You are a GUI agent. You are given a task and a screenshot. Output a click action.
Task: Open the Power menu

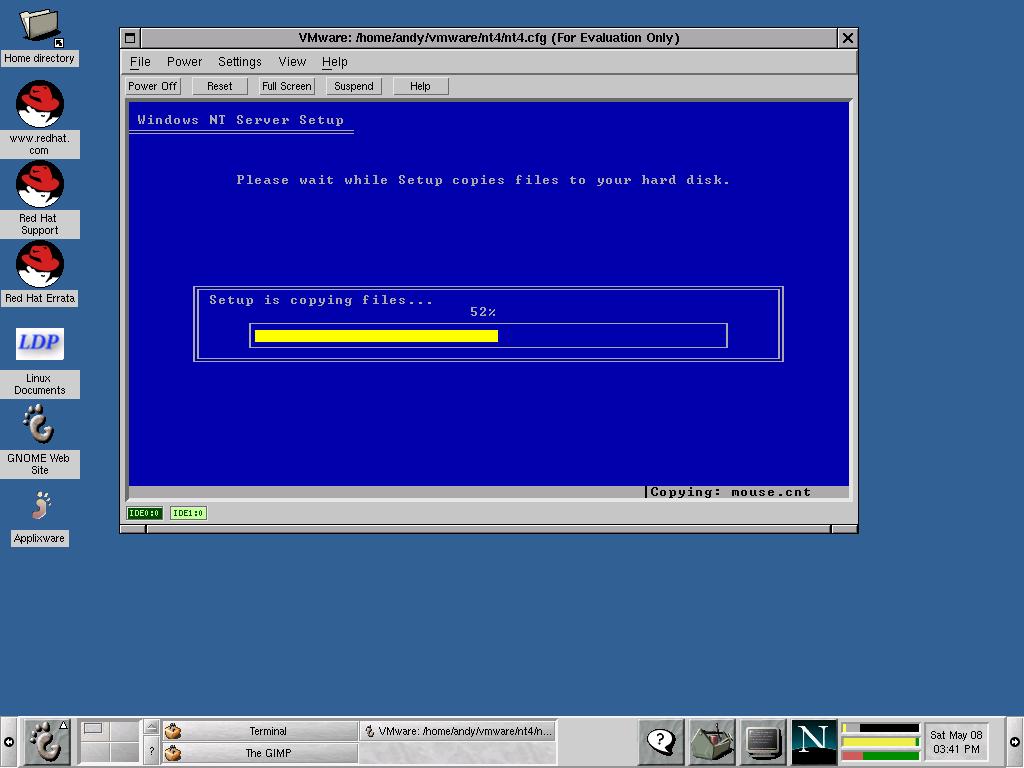[x=184, y=62]
